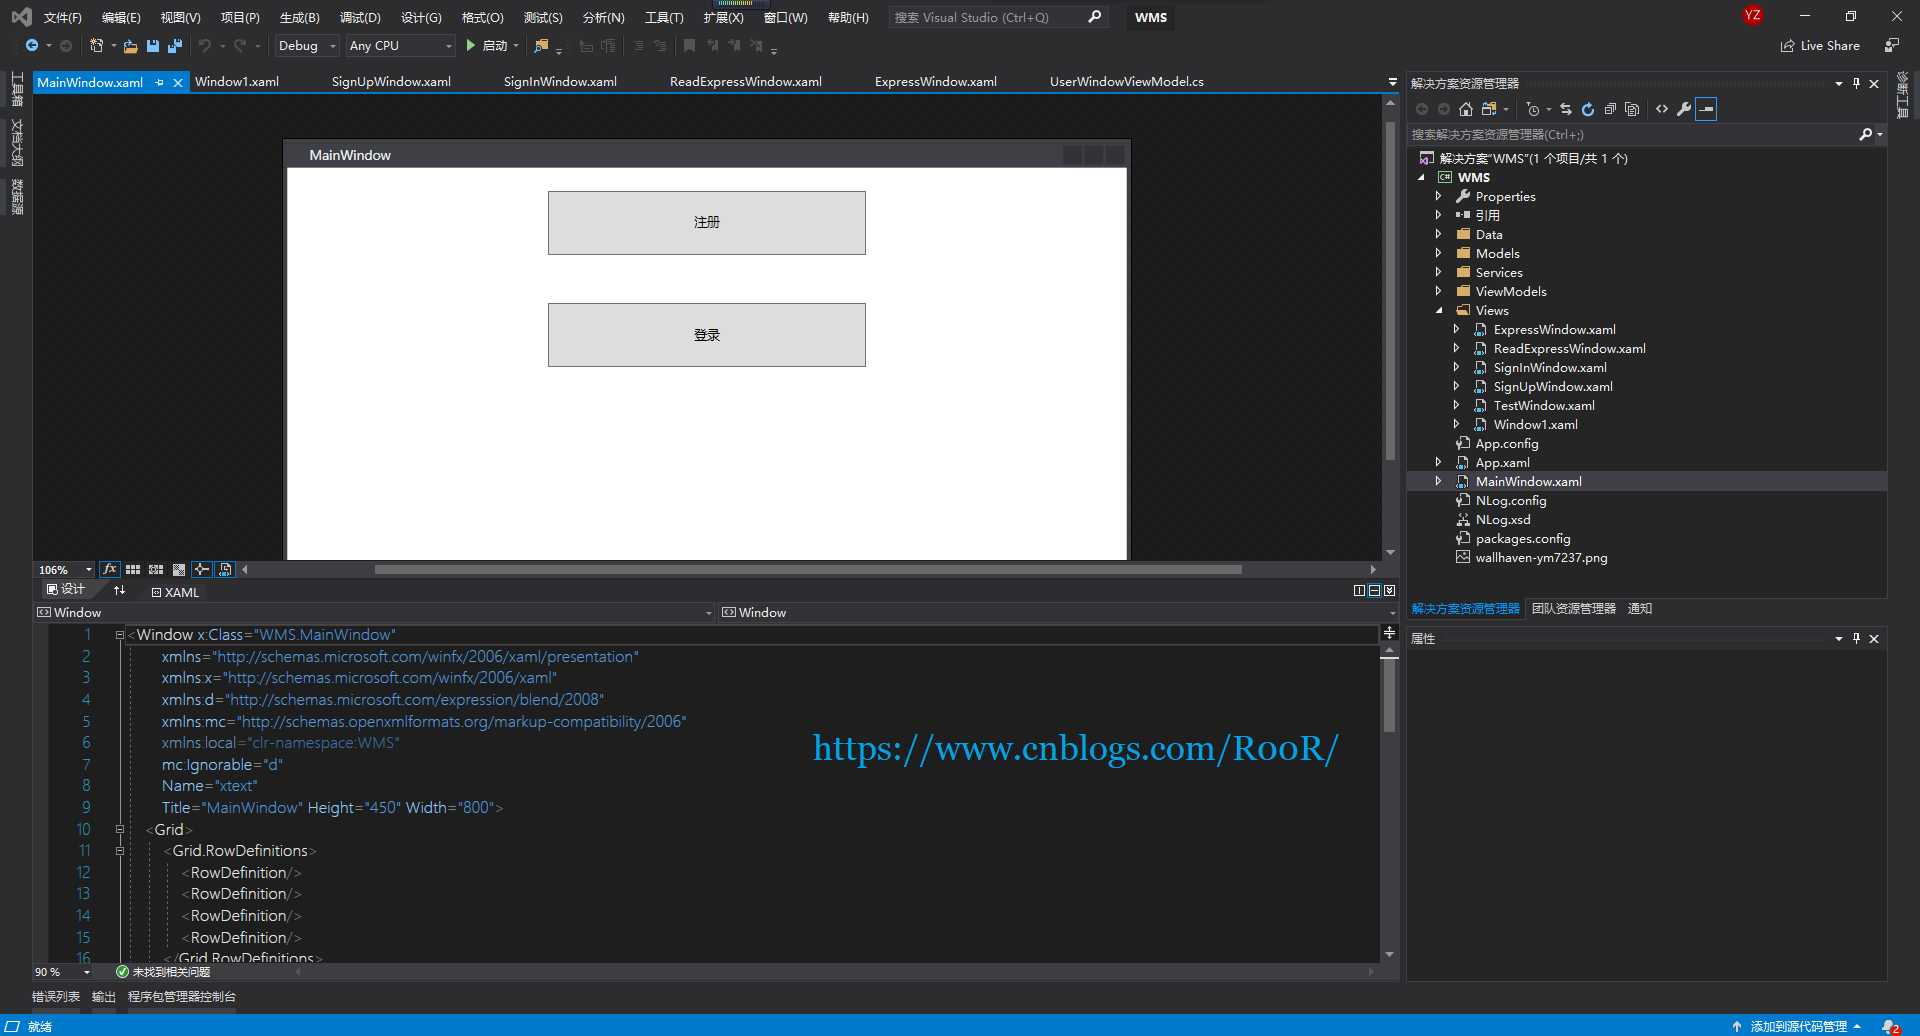Toggle the fx effects button in designer
Image resolution: width=1920 pixels, height=1036 pixels.
(x=110, y=569)
